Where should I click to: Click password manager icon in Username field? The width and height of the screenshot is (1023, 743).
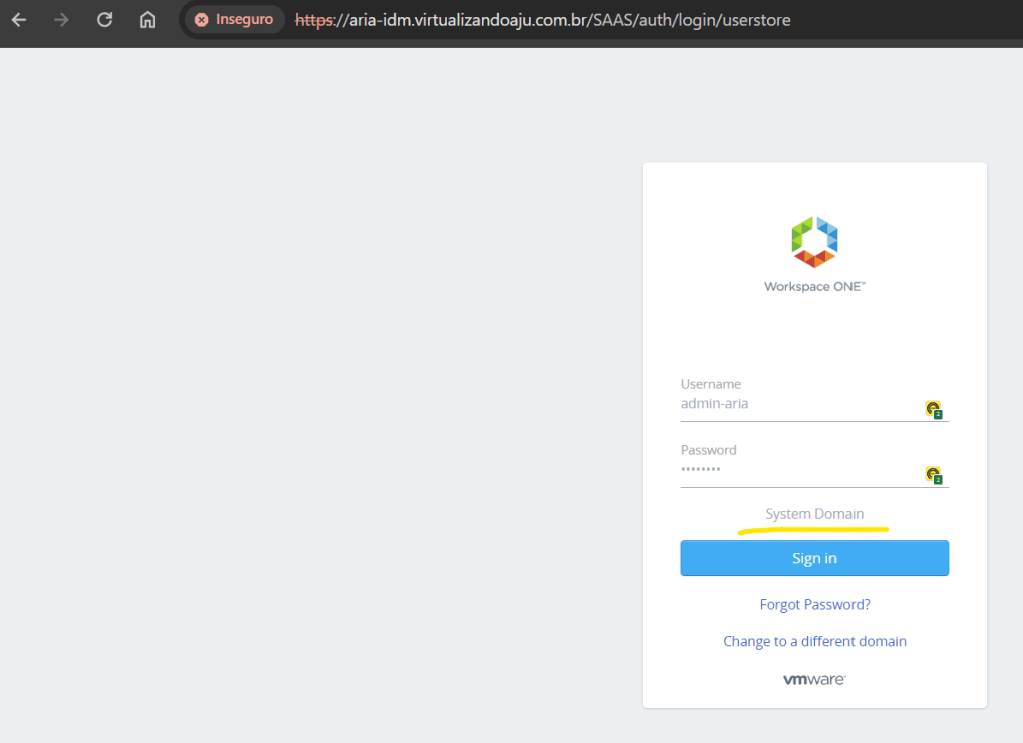(933, 409)
